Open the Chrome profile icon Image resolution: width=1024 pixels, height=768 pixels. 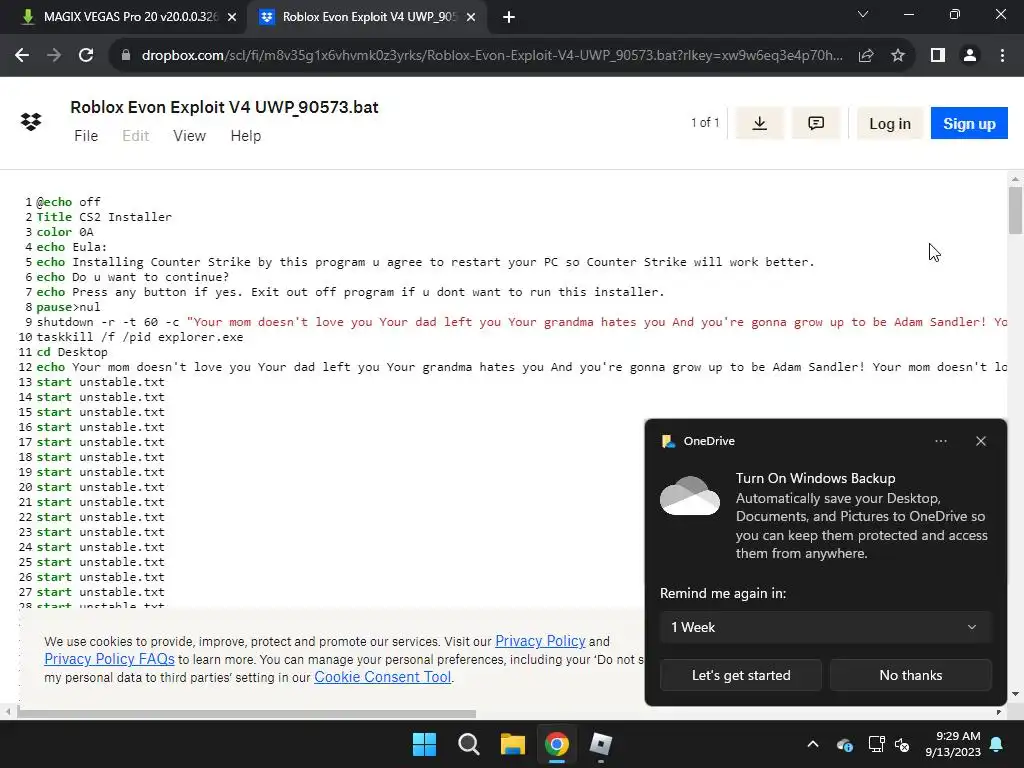(970, 56)
